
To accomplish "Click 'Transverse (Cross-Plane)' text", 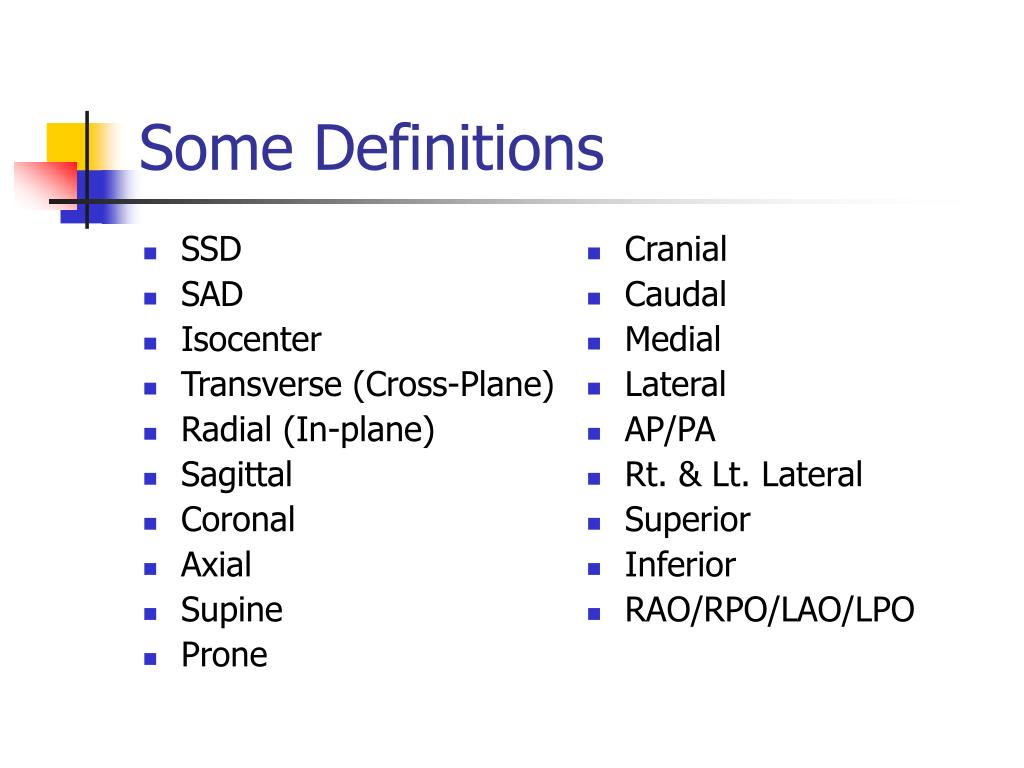I will point(368,385).
